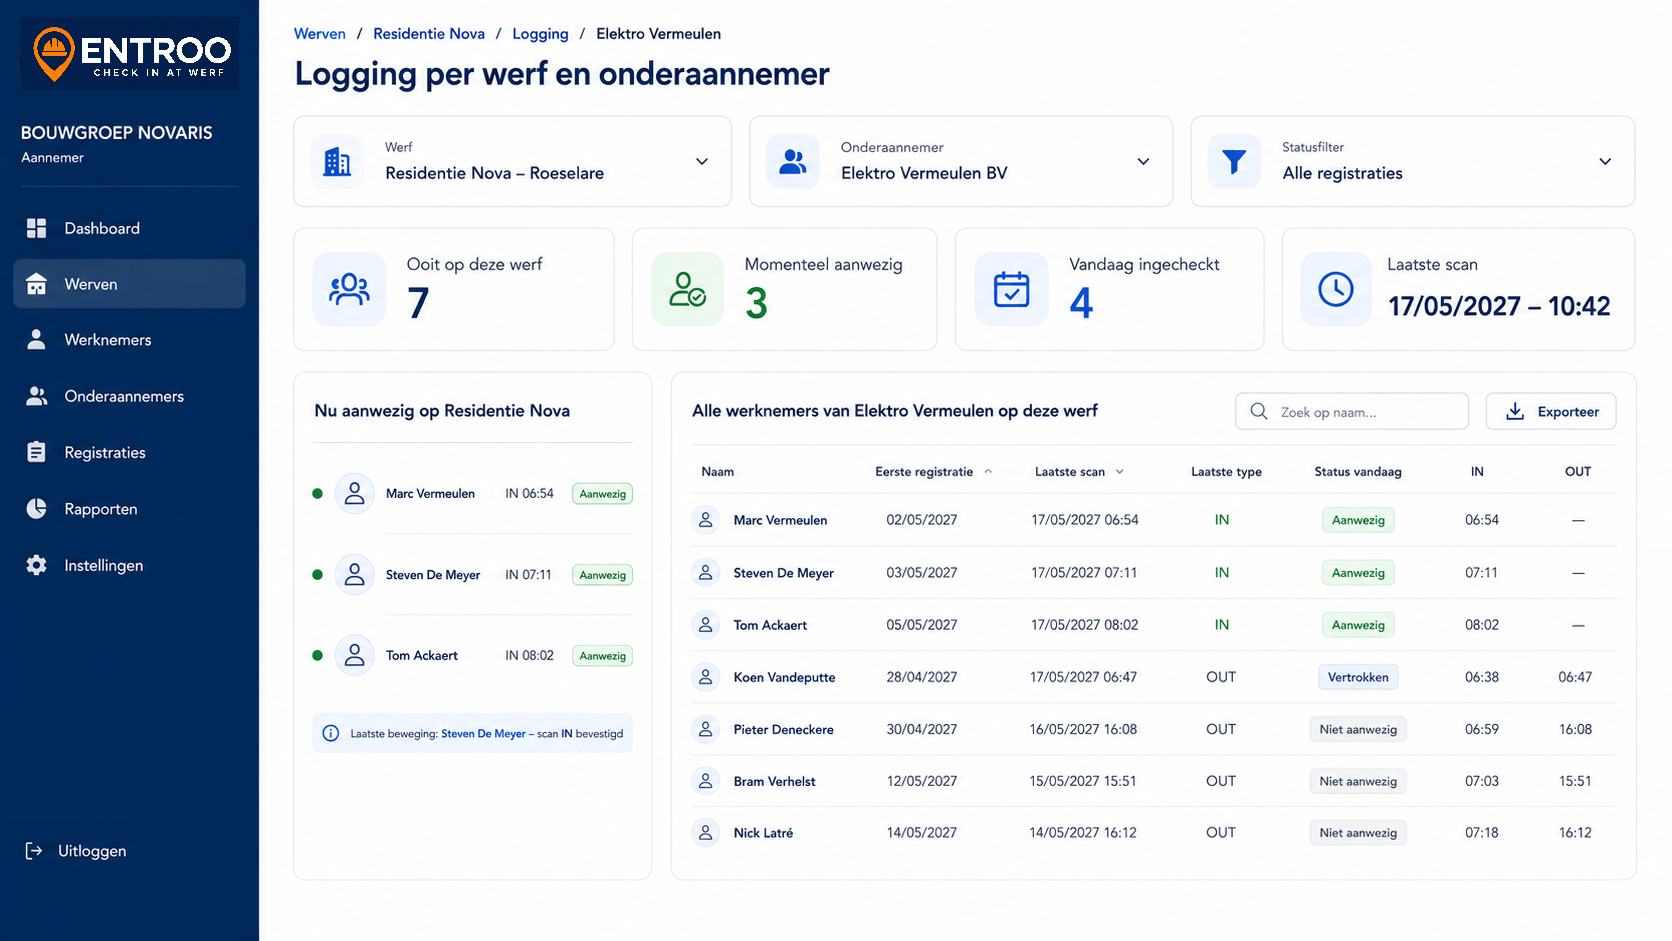Open Werknemers in the sidebar
This screenshot has width=1672, height=941.
point(129,340)
